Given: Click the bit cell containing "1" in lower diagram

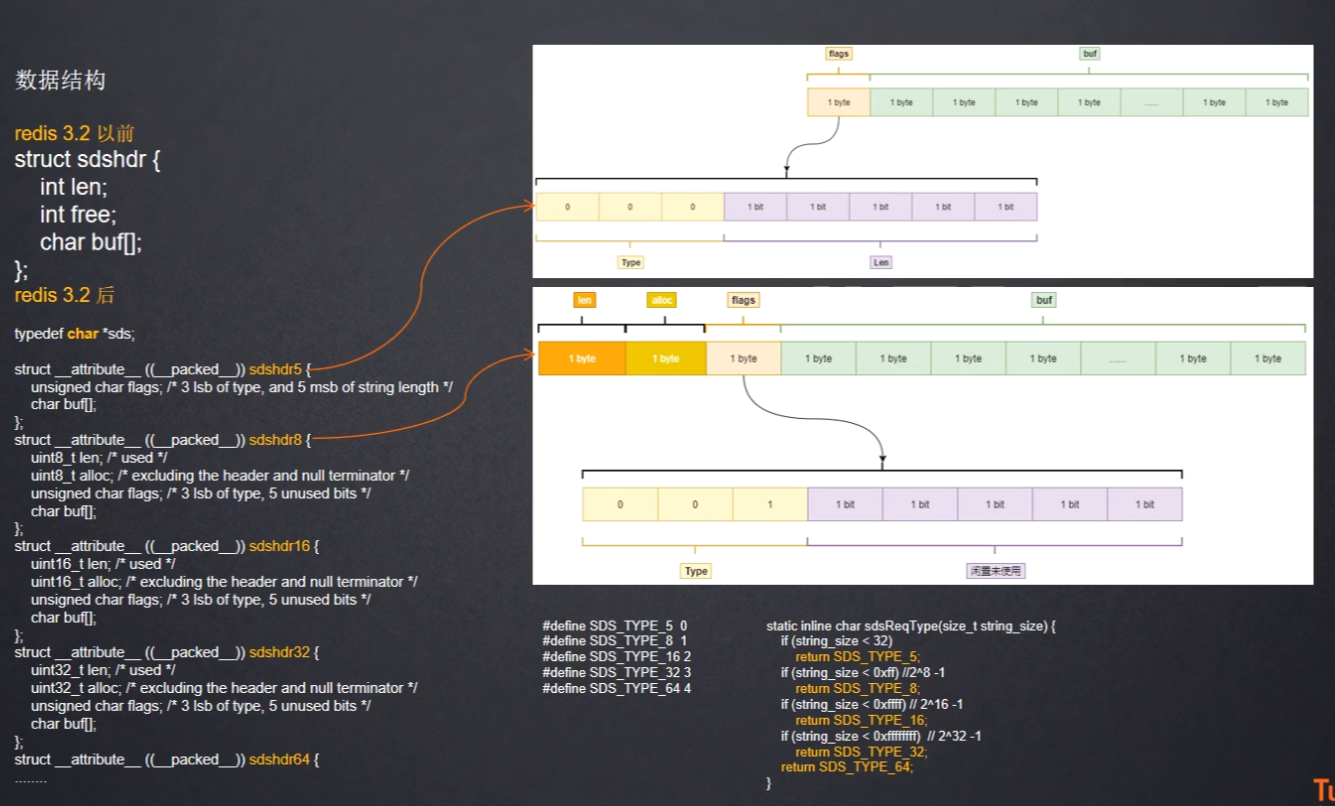Looking at the screenshot, I should [x=770, y=504].
